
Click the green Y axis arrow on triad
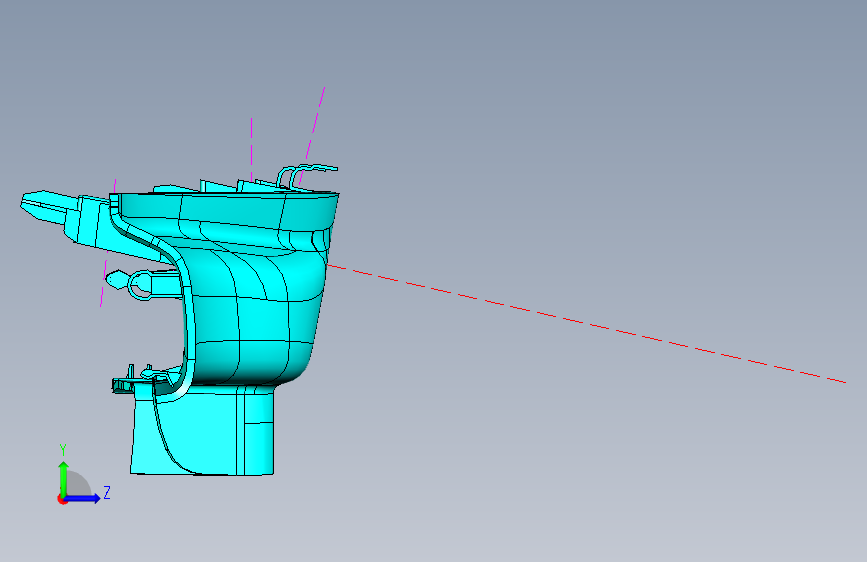point(64,478)
